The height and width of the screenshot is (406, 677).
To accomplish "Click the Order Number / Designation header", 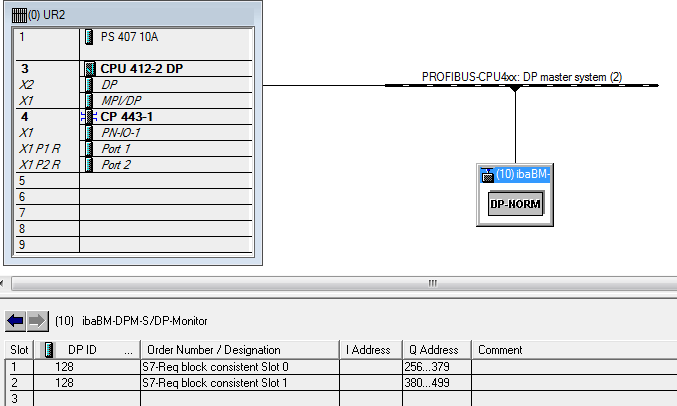I will 240,350.
